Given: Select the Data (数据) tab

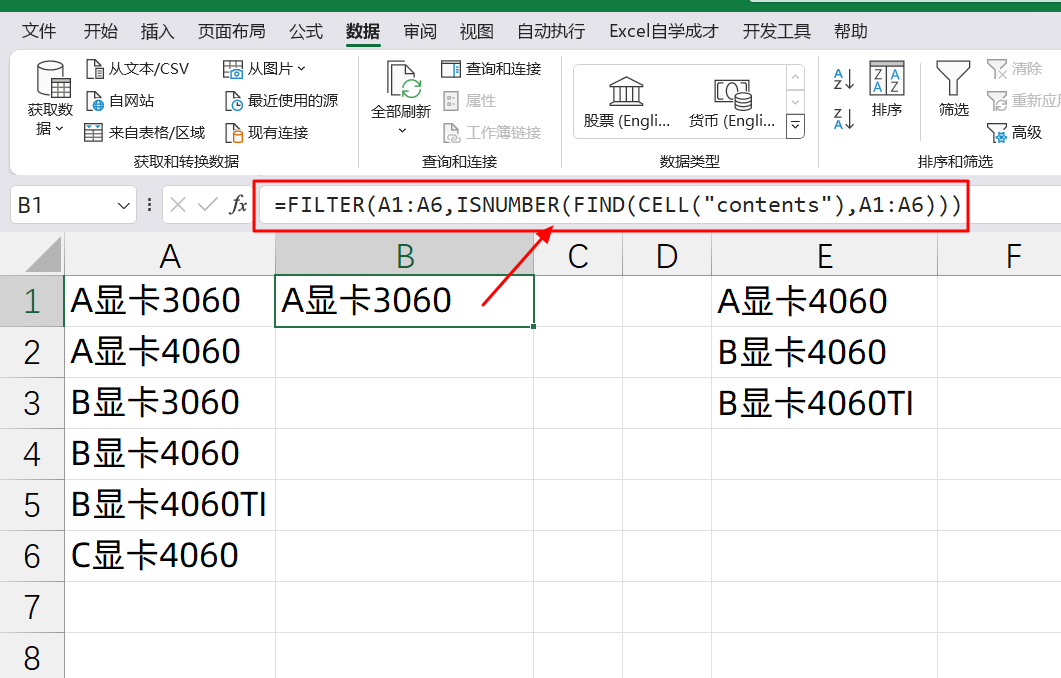Looking at the screenshot, I should click(x=363, y=31).
